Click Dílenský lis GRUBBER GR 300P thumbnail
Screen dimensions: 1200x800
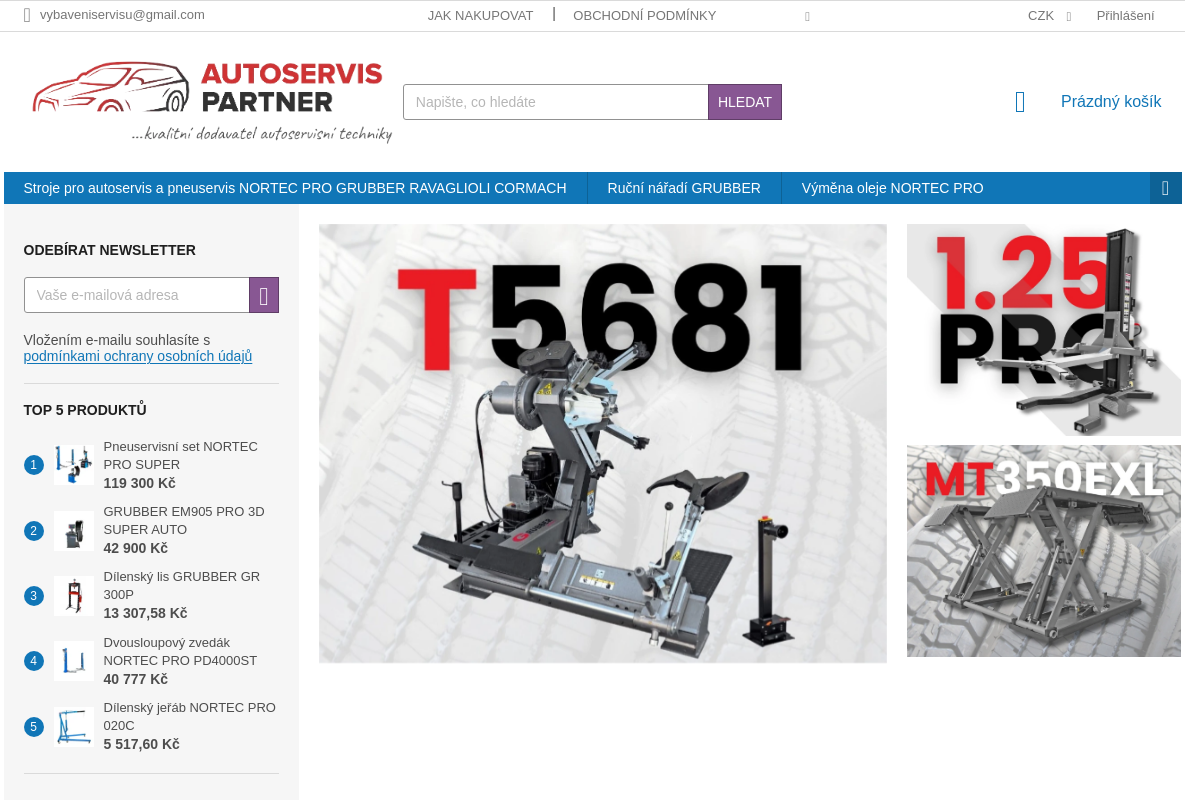pos(74,596)
